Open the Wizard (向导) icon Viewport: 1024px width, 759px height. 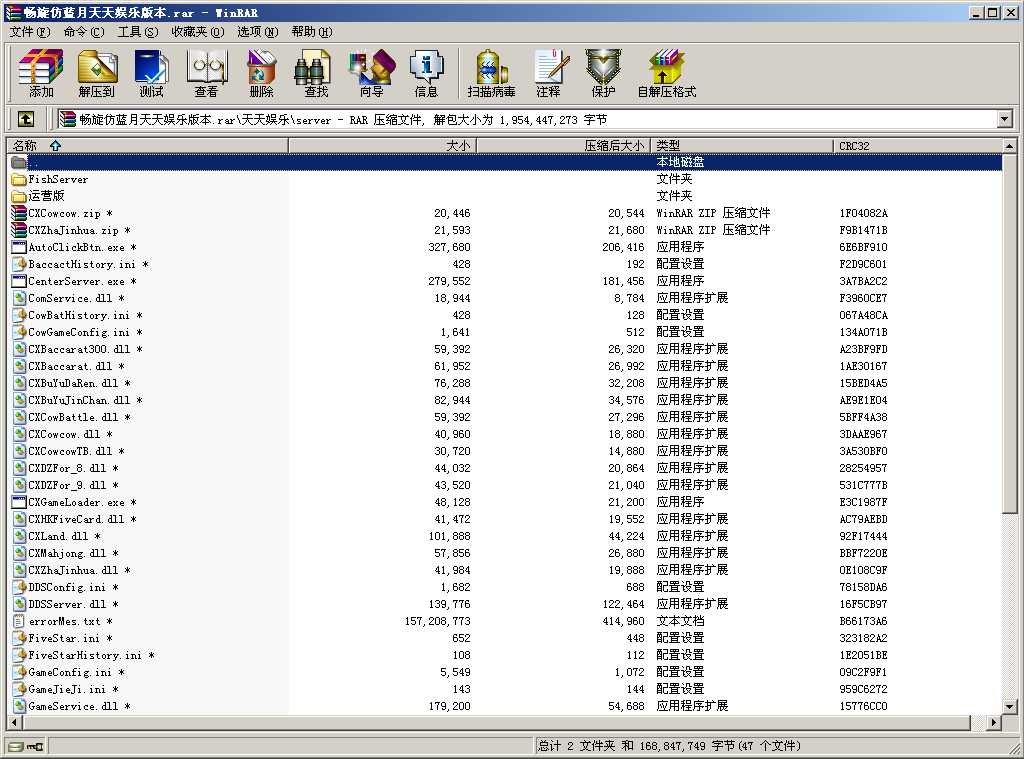[372, 73]
